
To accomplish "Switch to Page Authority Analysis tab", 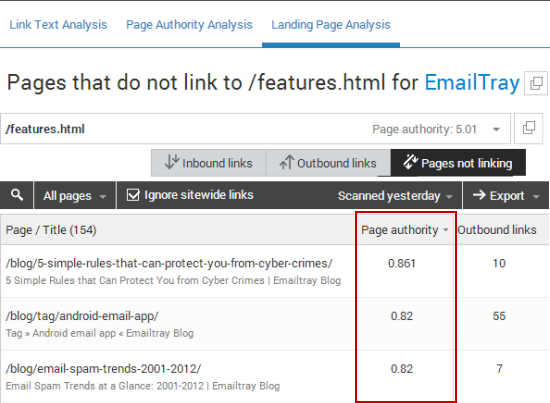I will tap(189, 25).
